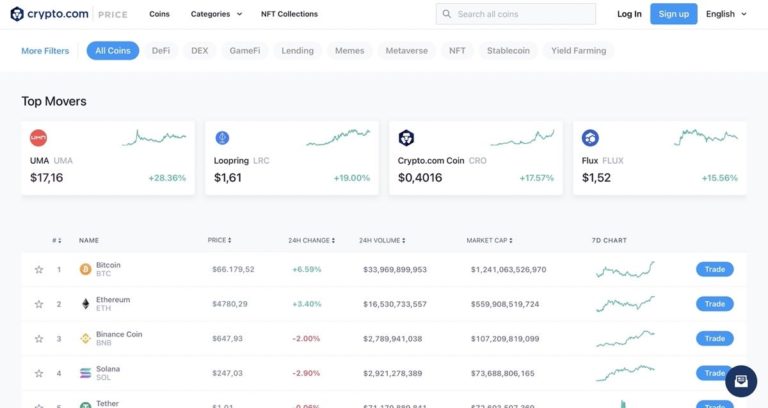
Task: Focus the Search all coins field
Action: point(516,14)
